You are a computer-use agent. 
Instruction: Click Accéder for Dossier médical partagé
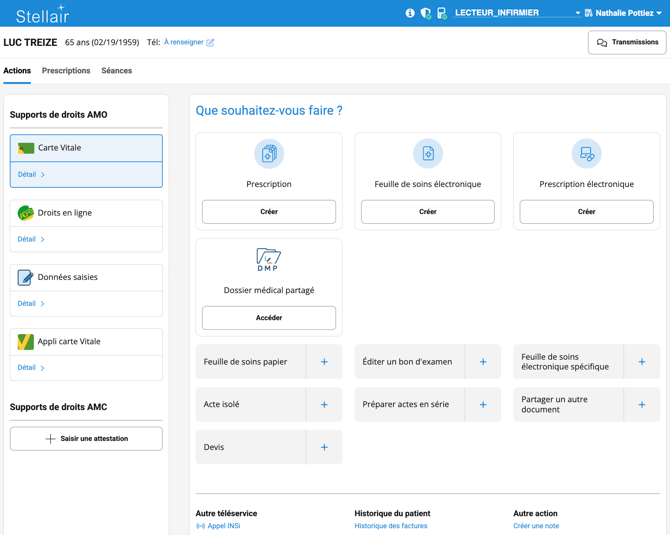(x=269, y=318)
